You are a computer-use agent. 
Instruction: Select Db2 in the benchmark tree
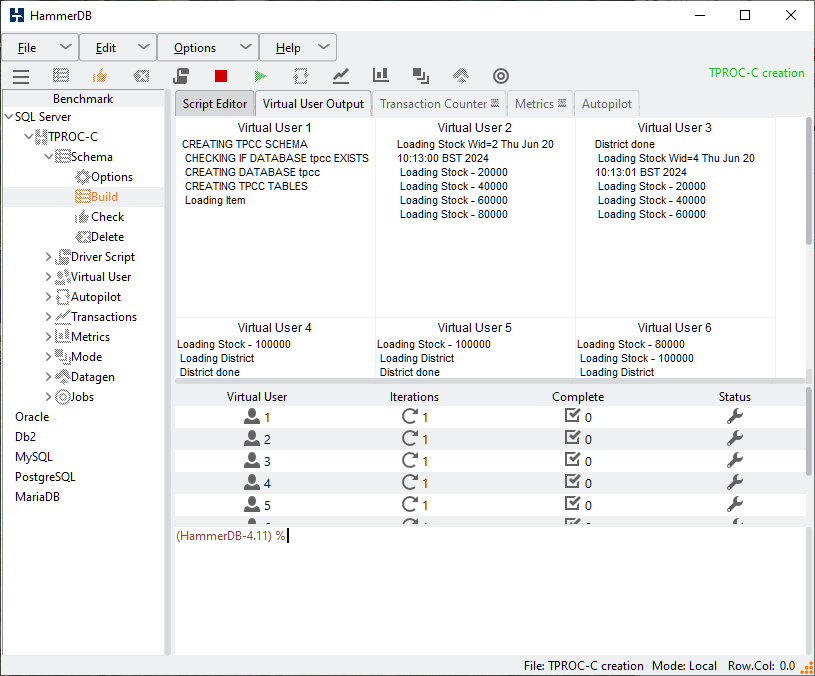pos(25,436)
